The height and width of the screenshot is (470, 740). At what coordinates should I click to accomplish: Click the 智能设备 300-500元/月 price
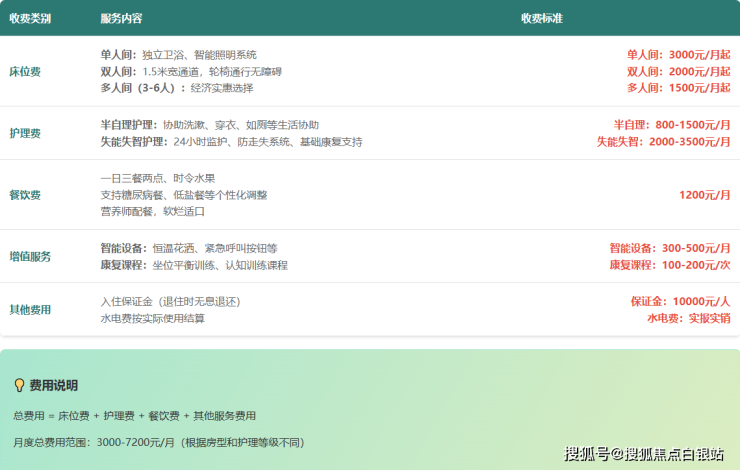(x=669, y=248)
